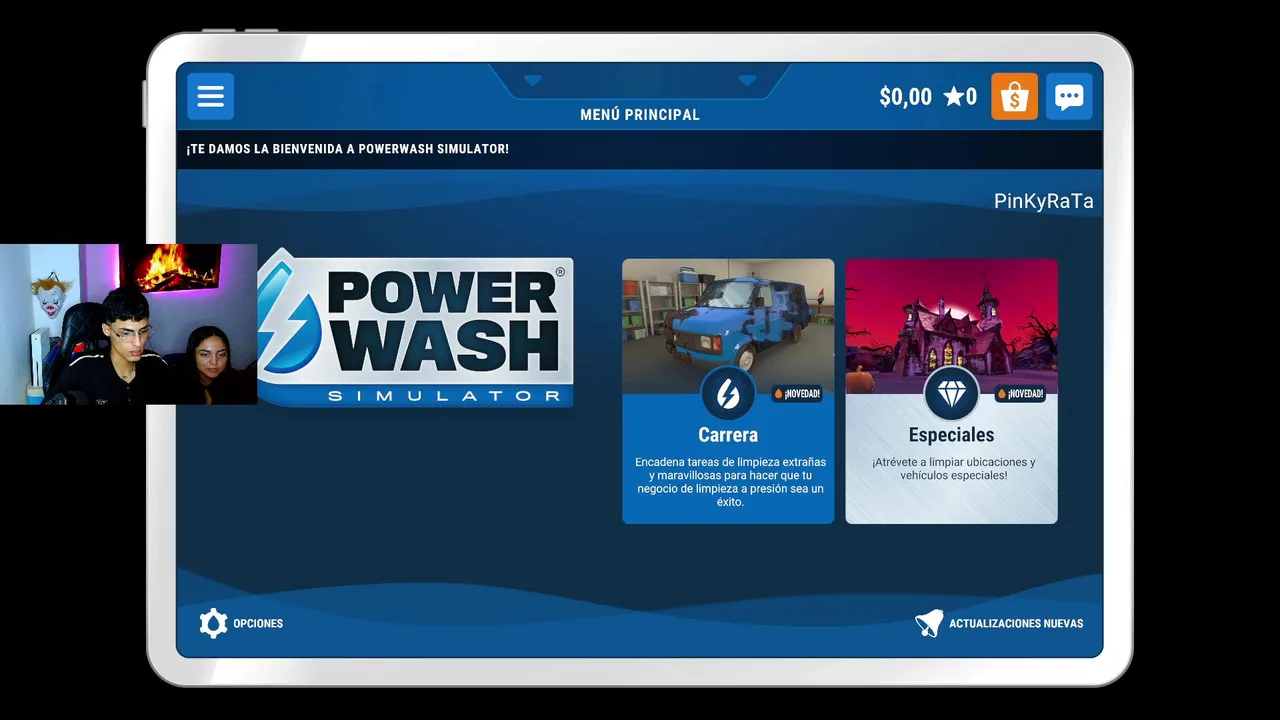Click the PowerWash Simulator logo
Viewport: 1280px width, 720px height.
coord(415,327)
